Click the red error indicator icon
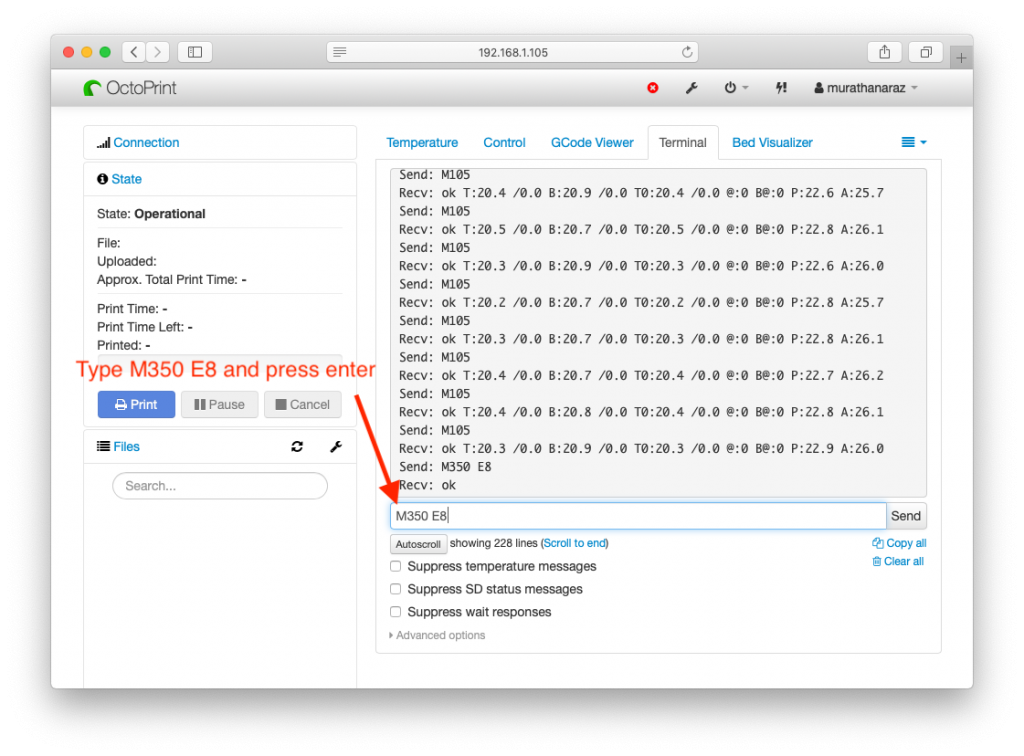Viewport: 1024px width, 756px height. click(x=652, y=87)
